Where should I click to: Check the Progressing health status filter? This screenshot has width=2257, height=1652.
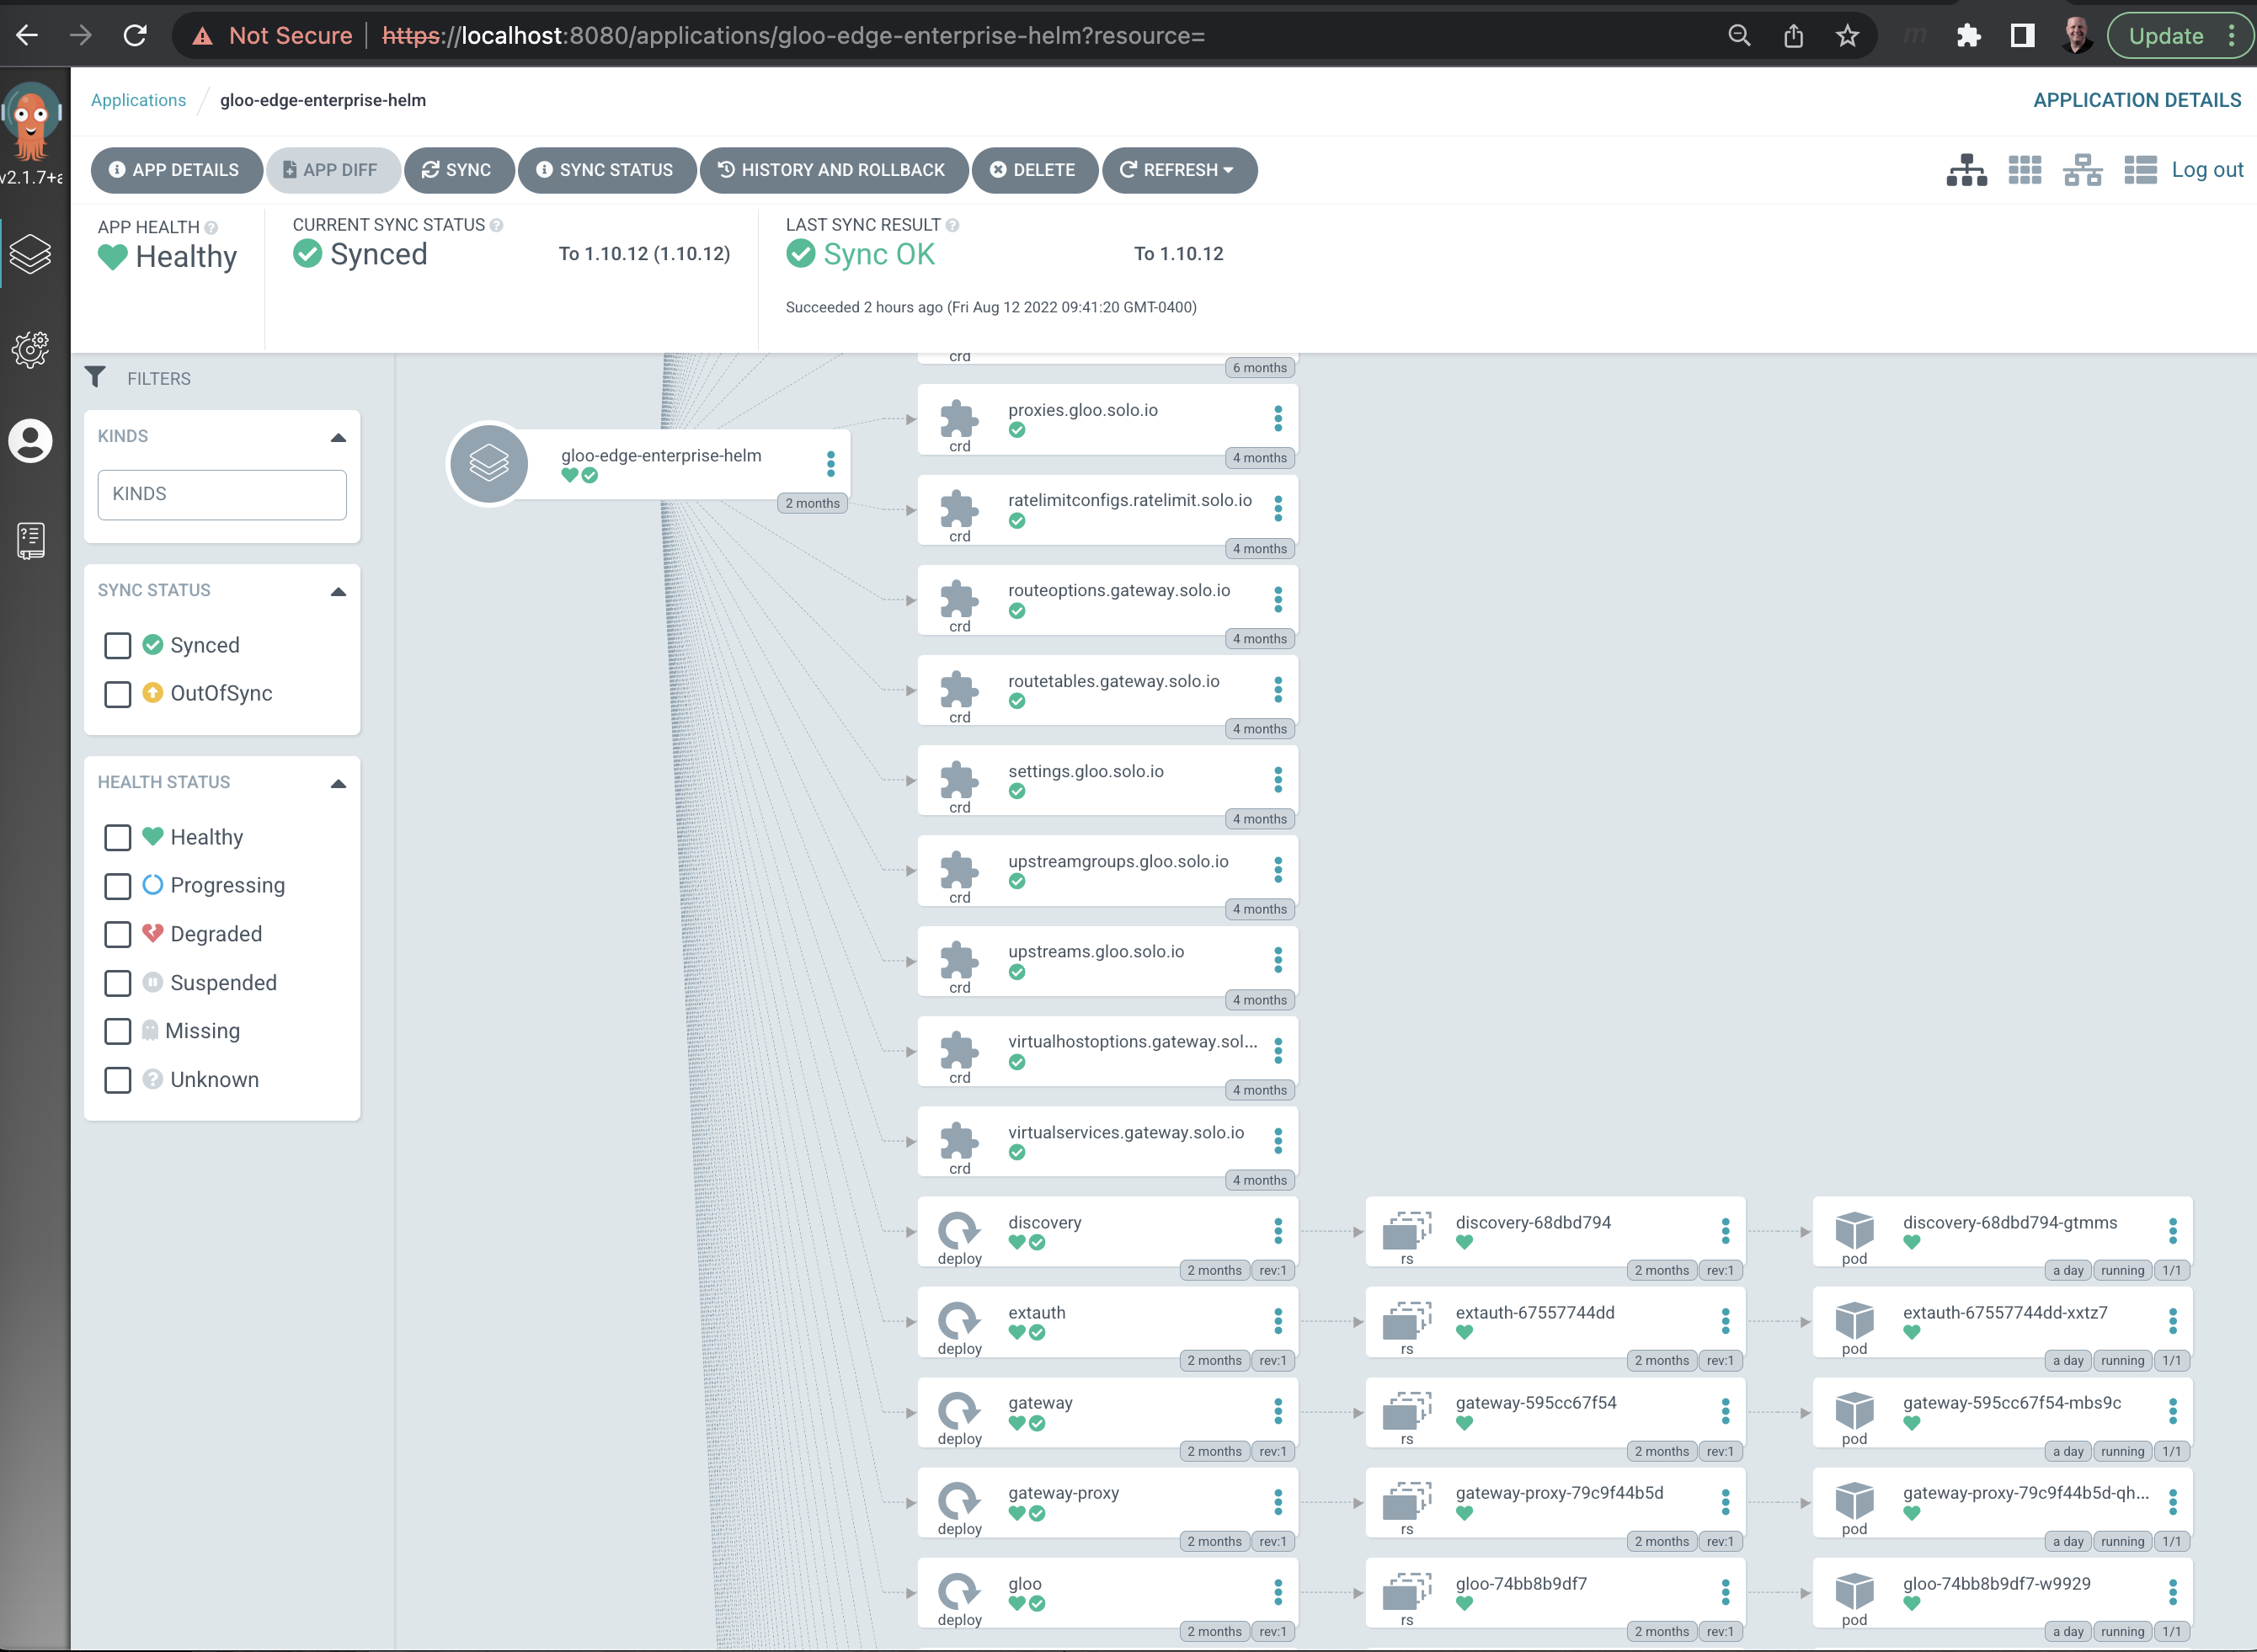pyautogui.click(x=118, y=885)
